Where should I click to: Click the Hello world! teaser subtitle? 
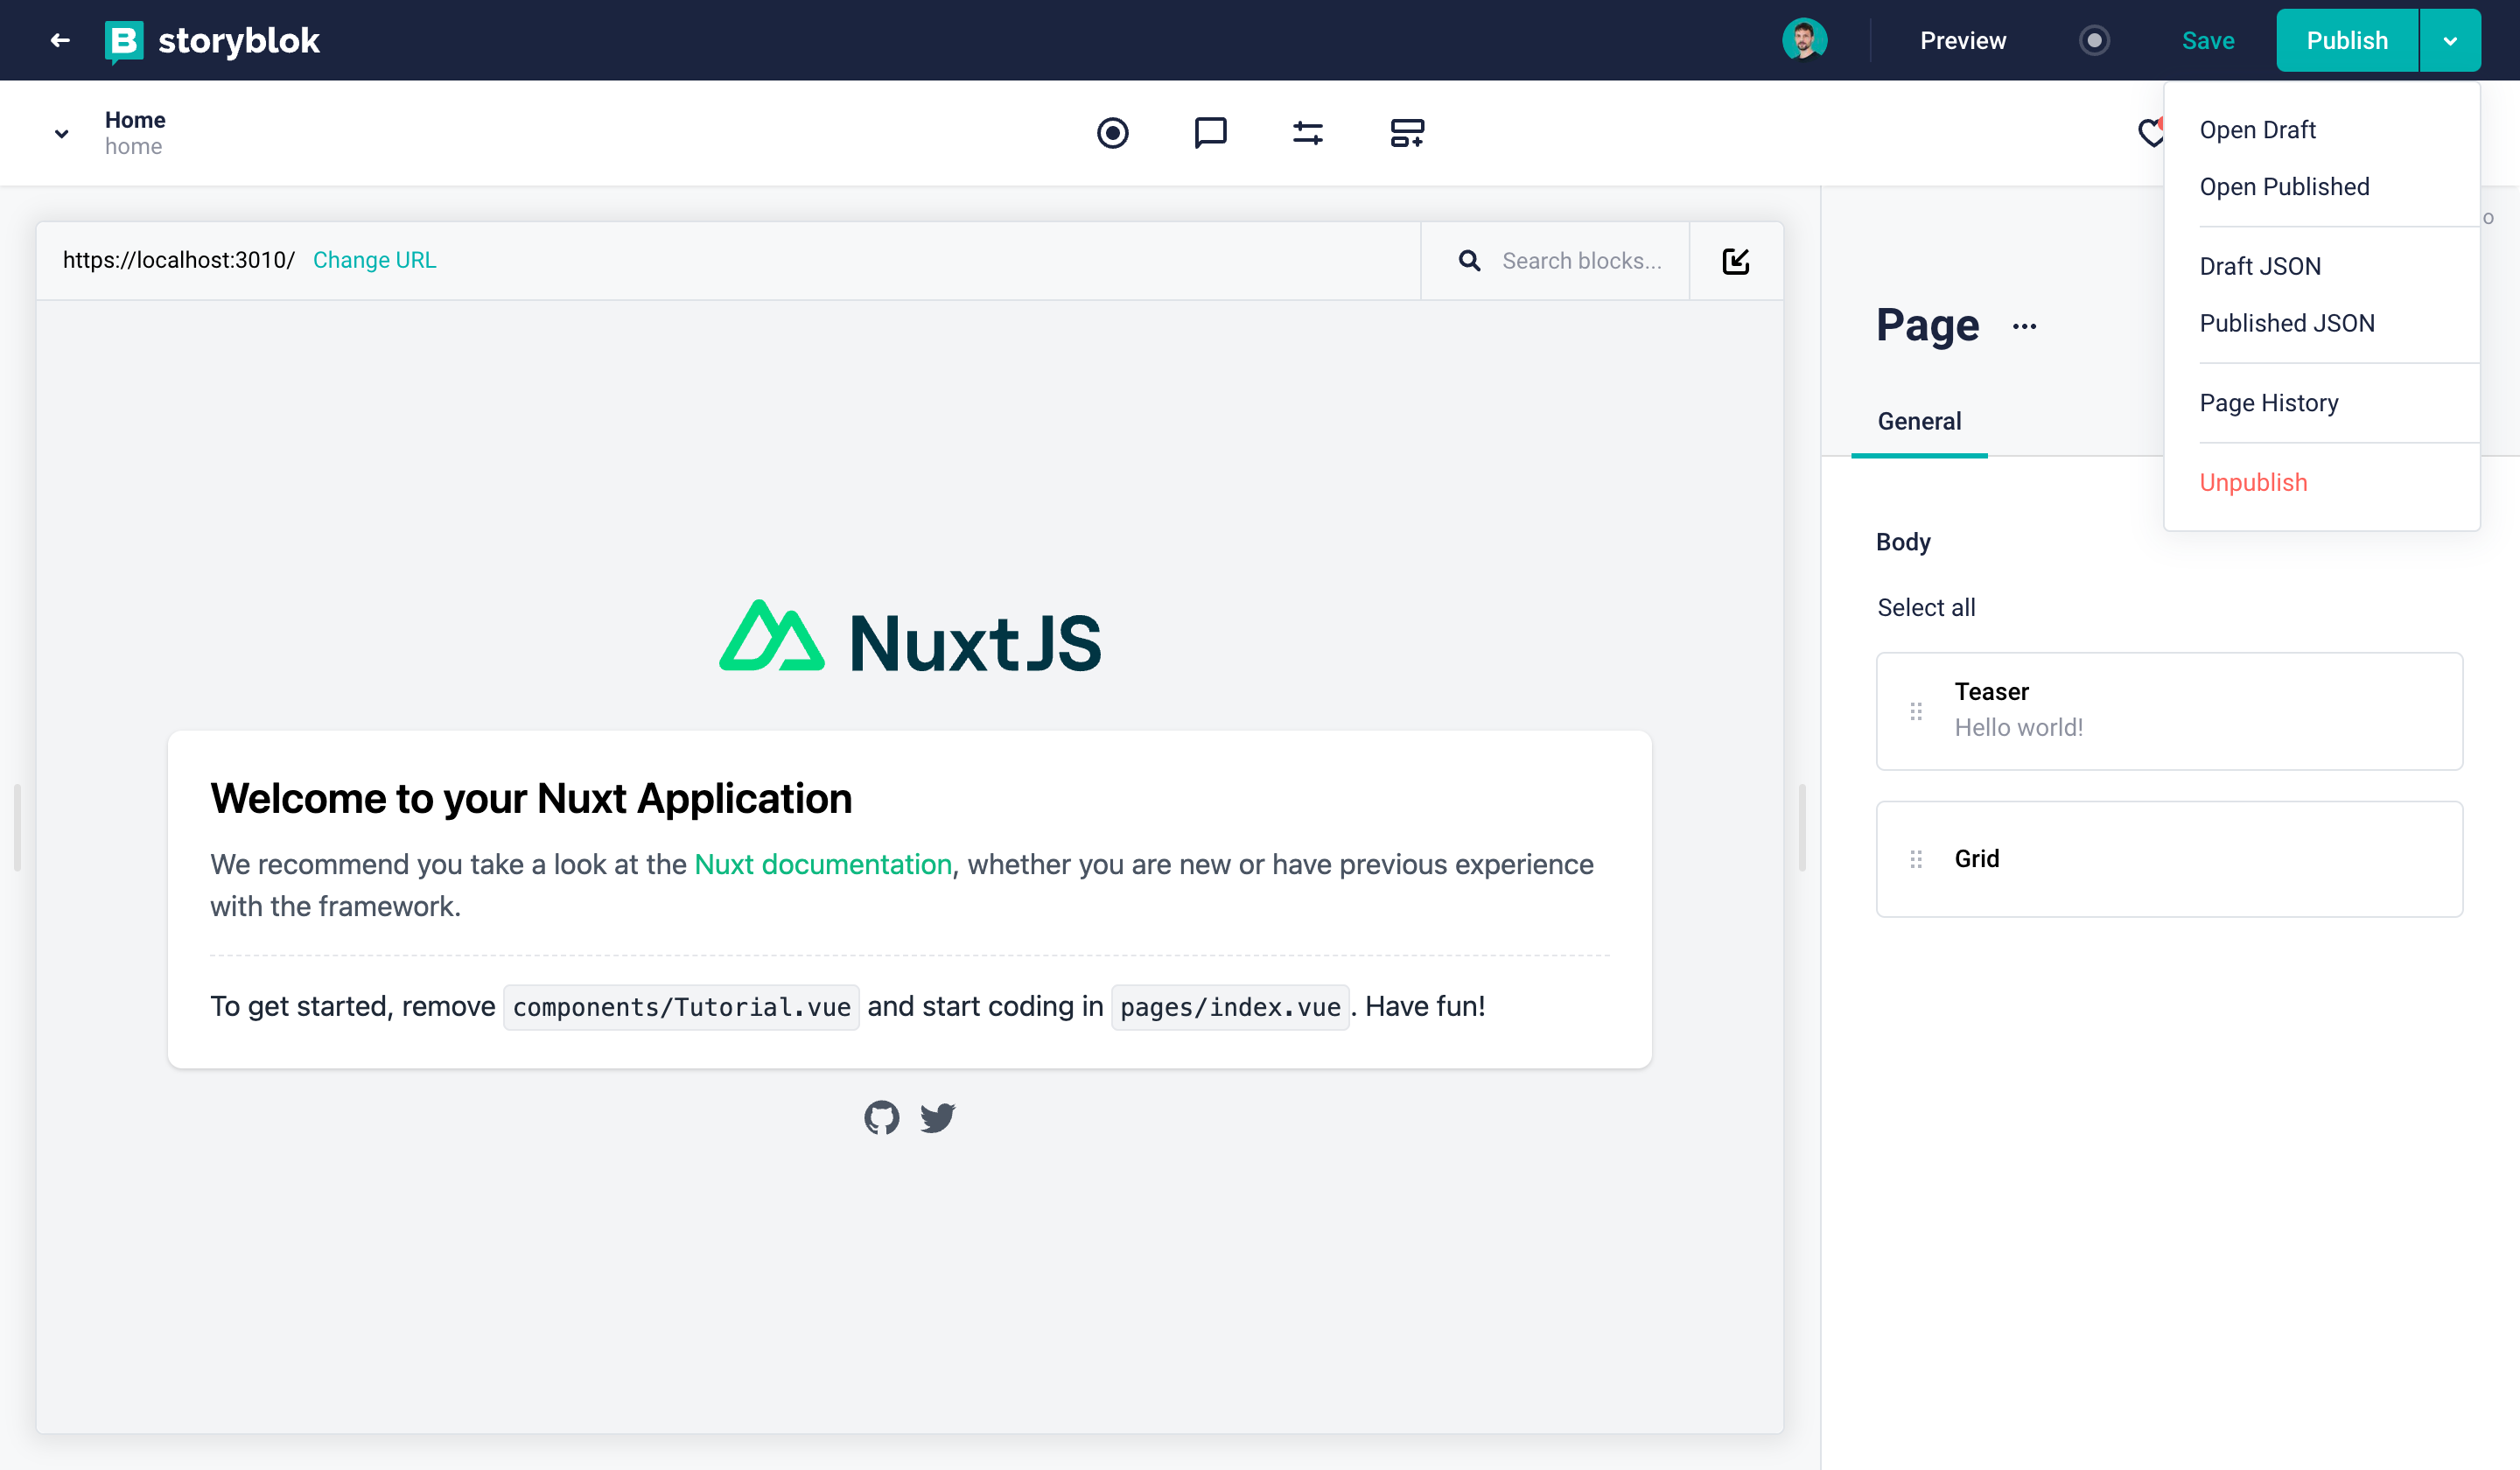2019,728
